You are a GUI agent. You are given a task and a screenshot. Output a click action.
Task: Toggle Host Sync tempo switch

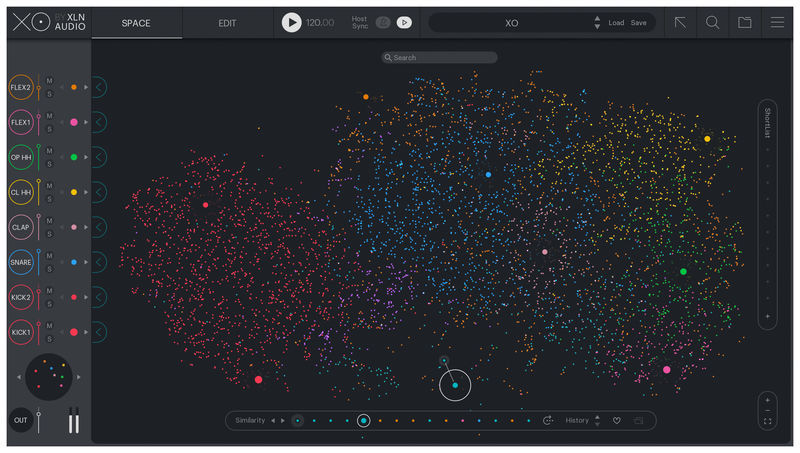(383, 22)
